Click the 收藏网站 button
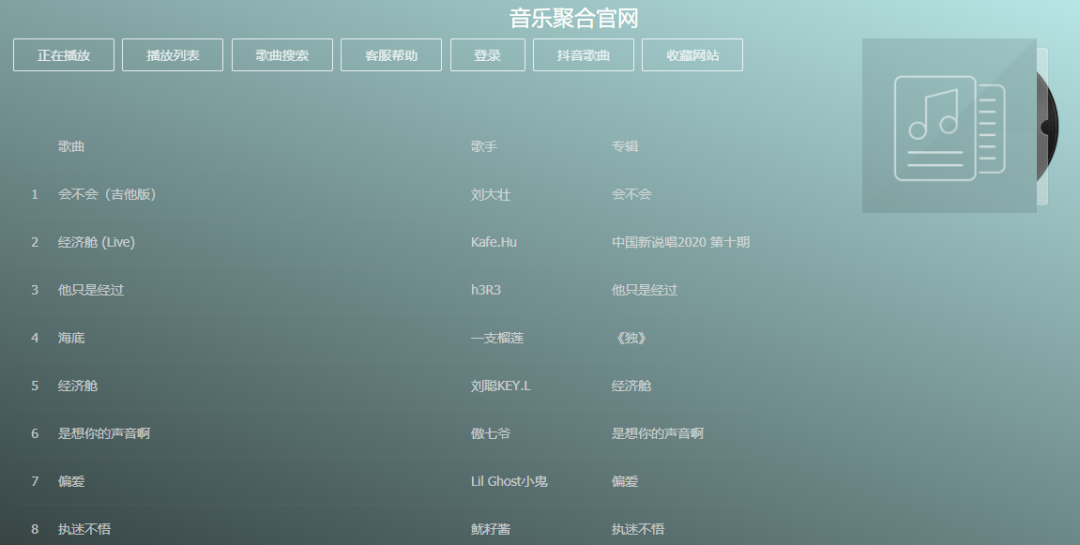The image size is (1080, 545). pyautogui.click(x=692, y=55)
